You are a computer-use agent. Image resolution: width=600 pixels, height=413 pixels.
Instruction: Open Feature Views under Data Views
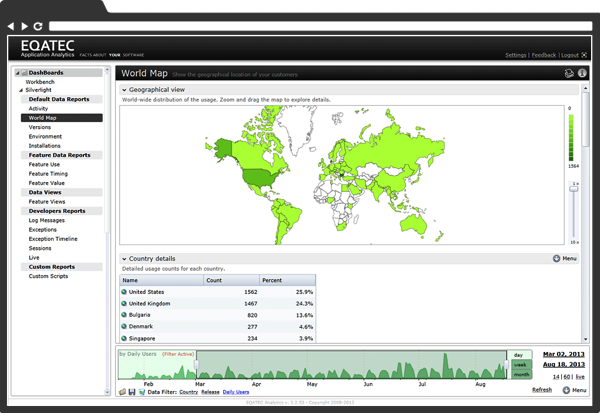(x=47, y=202)
